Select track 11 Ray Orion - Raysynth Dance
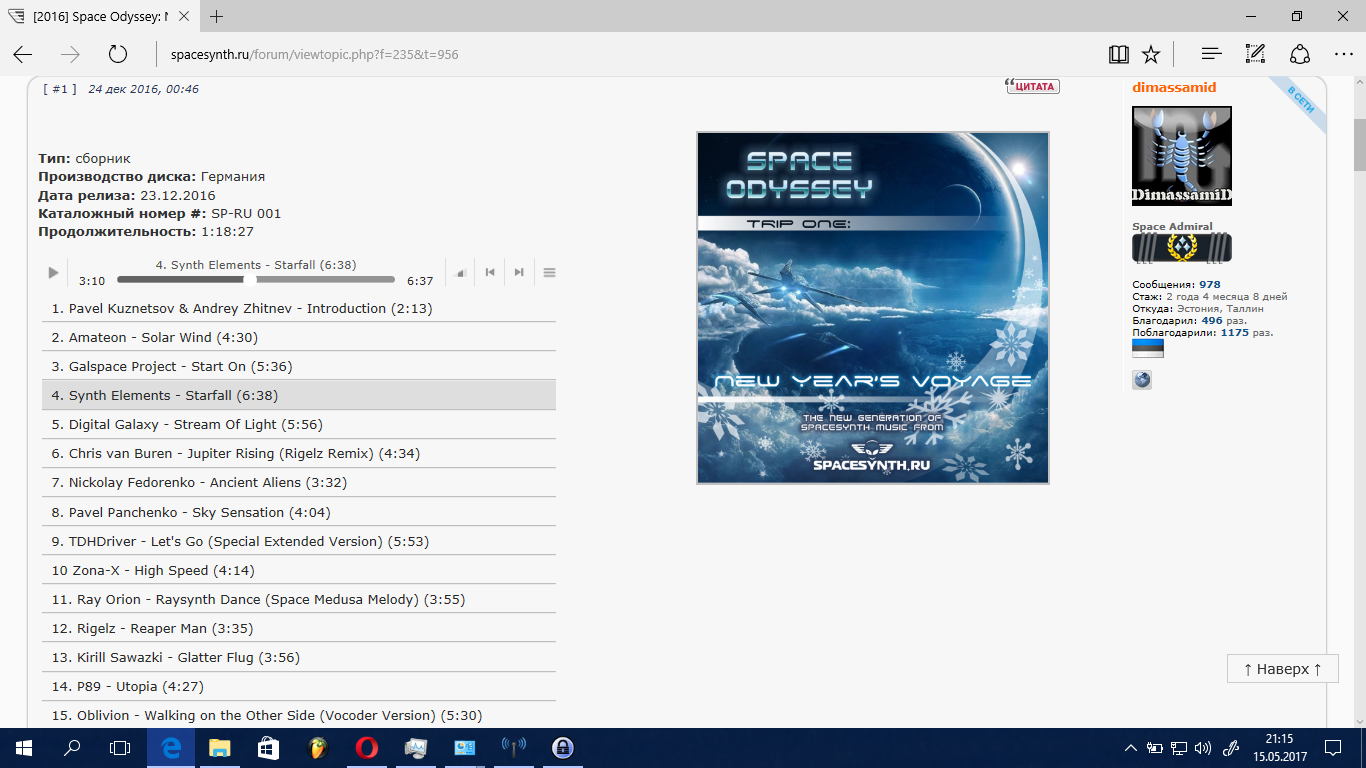 pos(299,599)
